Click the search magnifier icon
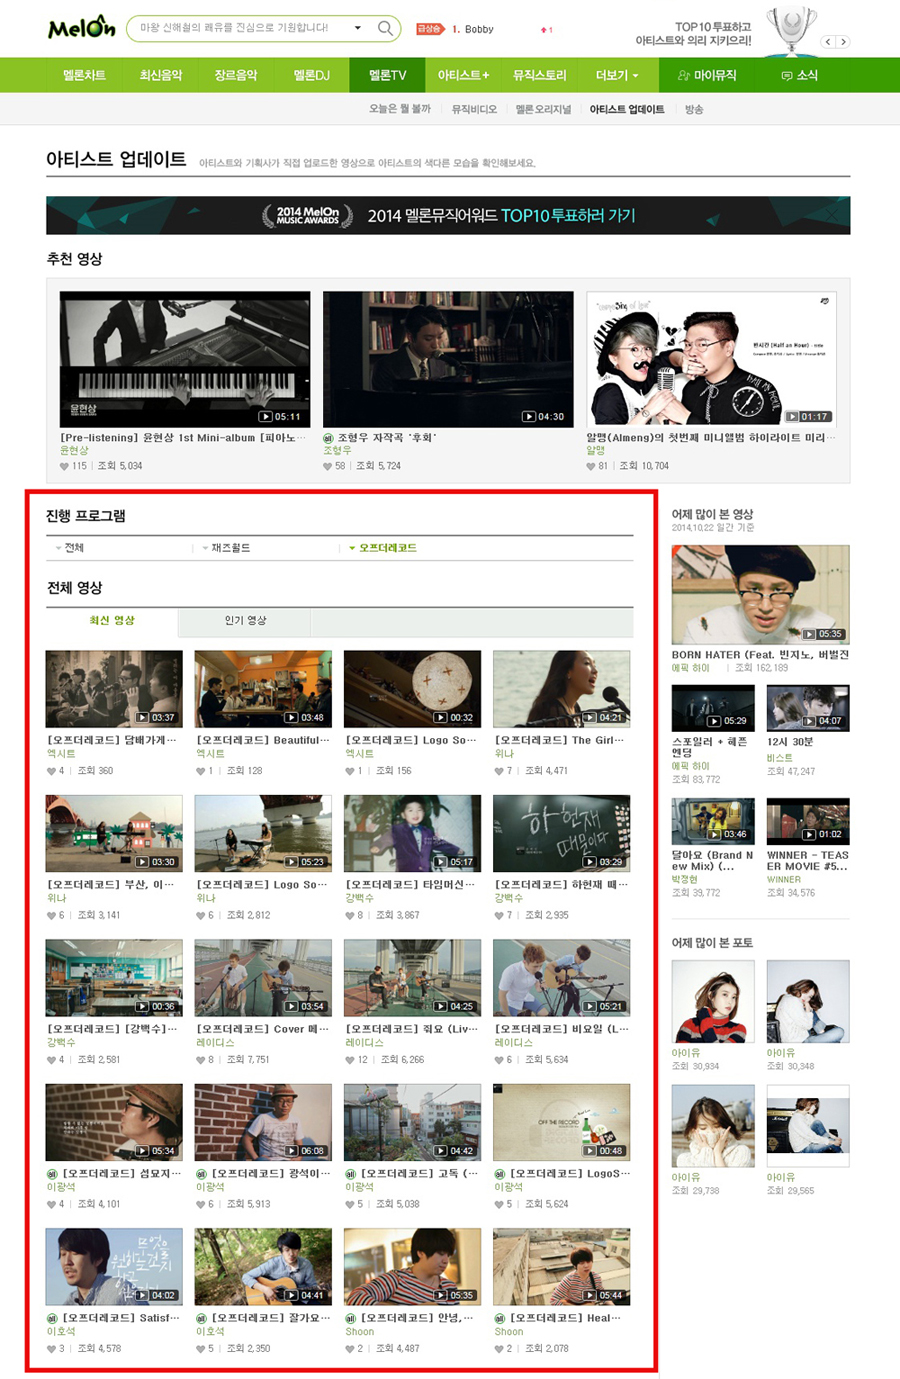The height and width of the screenshot is (1379, 900). (385, 28)
